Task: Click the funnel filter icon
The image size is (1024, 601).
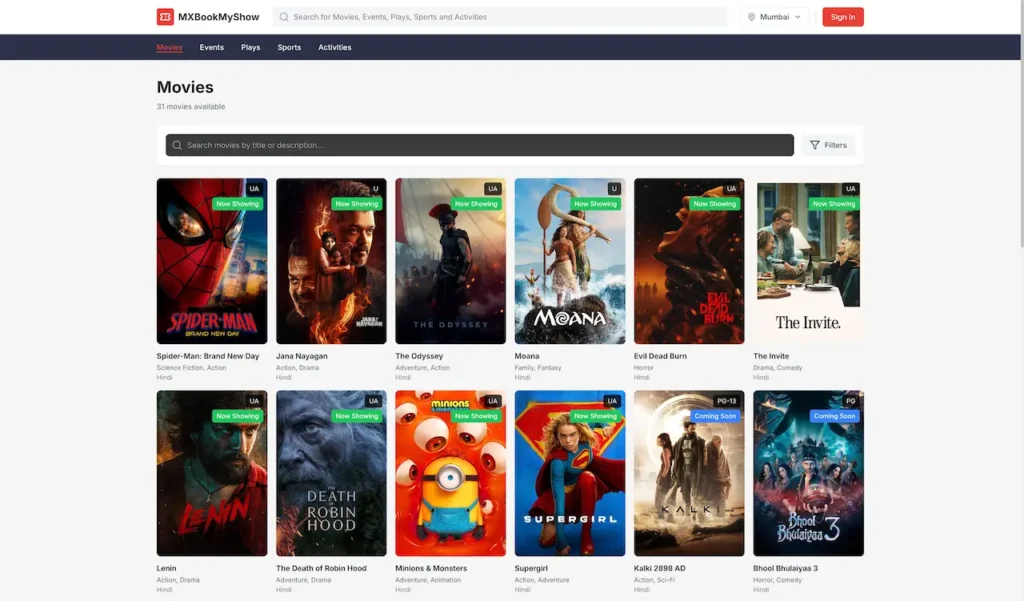Action: click(814, 145)
